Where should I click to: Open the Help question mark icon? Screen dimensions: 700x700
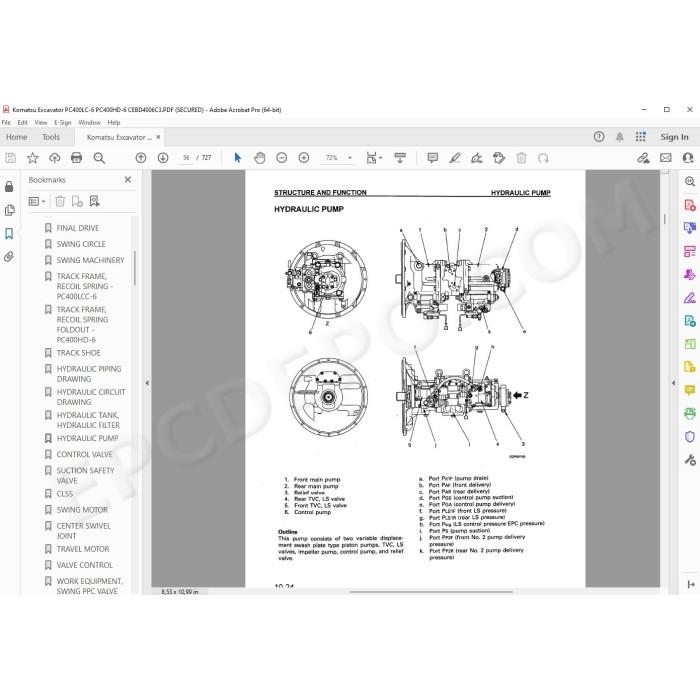click(599, 137)
